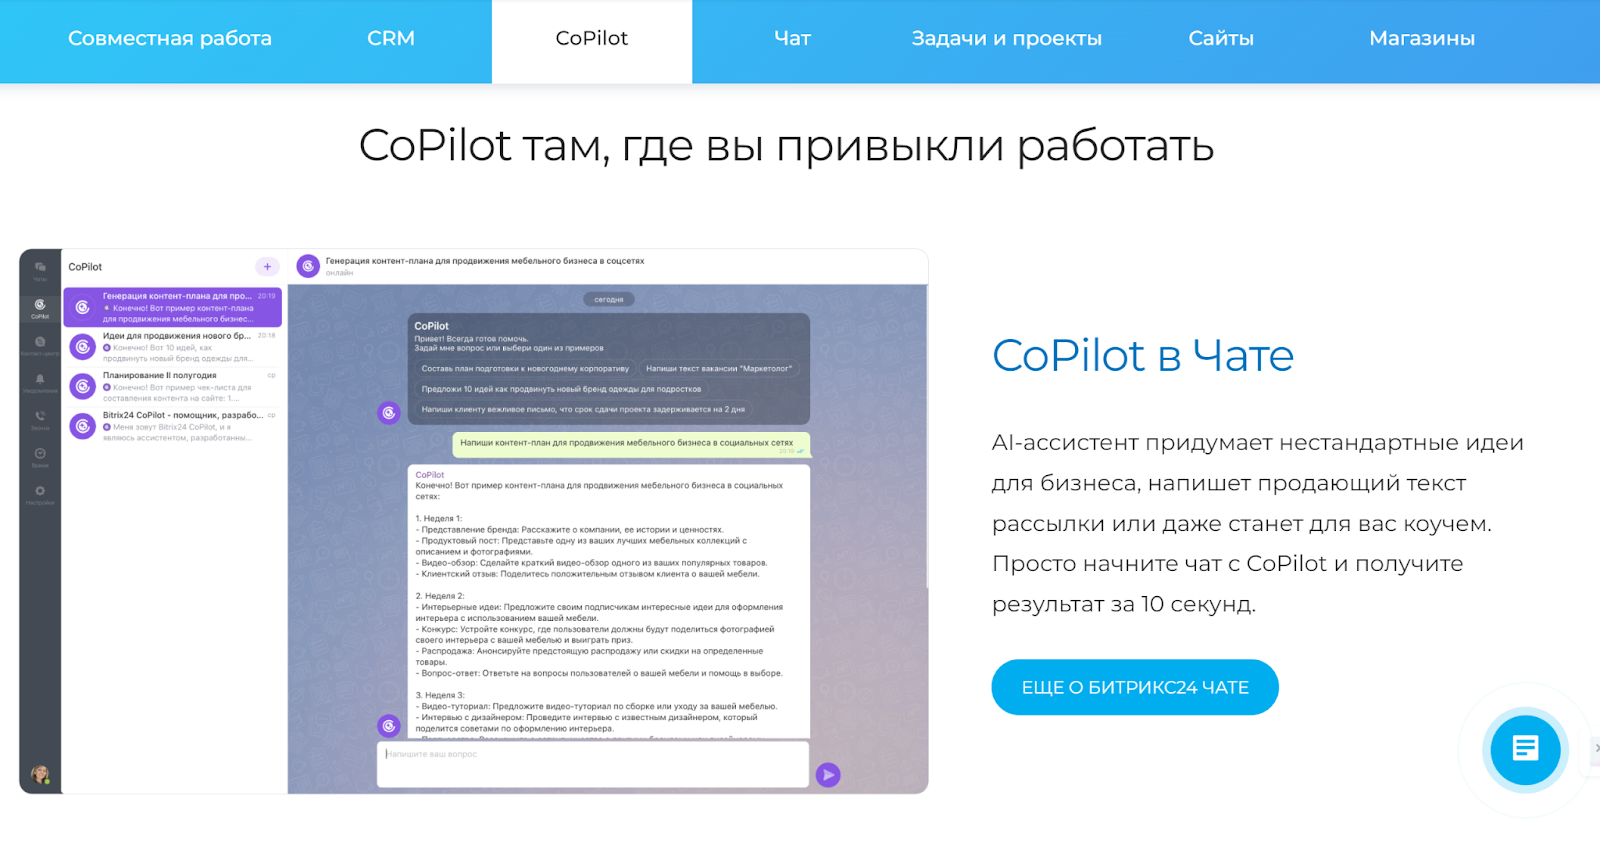
Task: Click the 'CoPilot' panel title above chat list
Action: pyautogui.click(x=85, y=267)
